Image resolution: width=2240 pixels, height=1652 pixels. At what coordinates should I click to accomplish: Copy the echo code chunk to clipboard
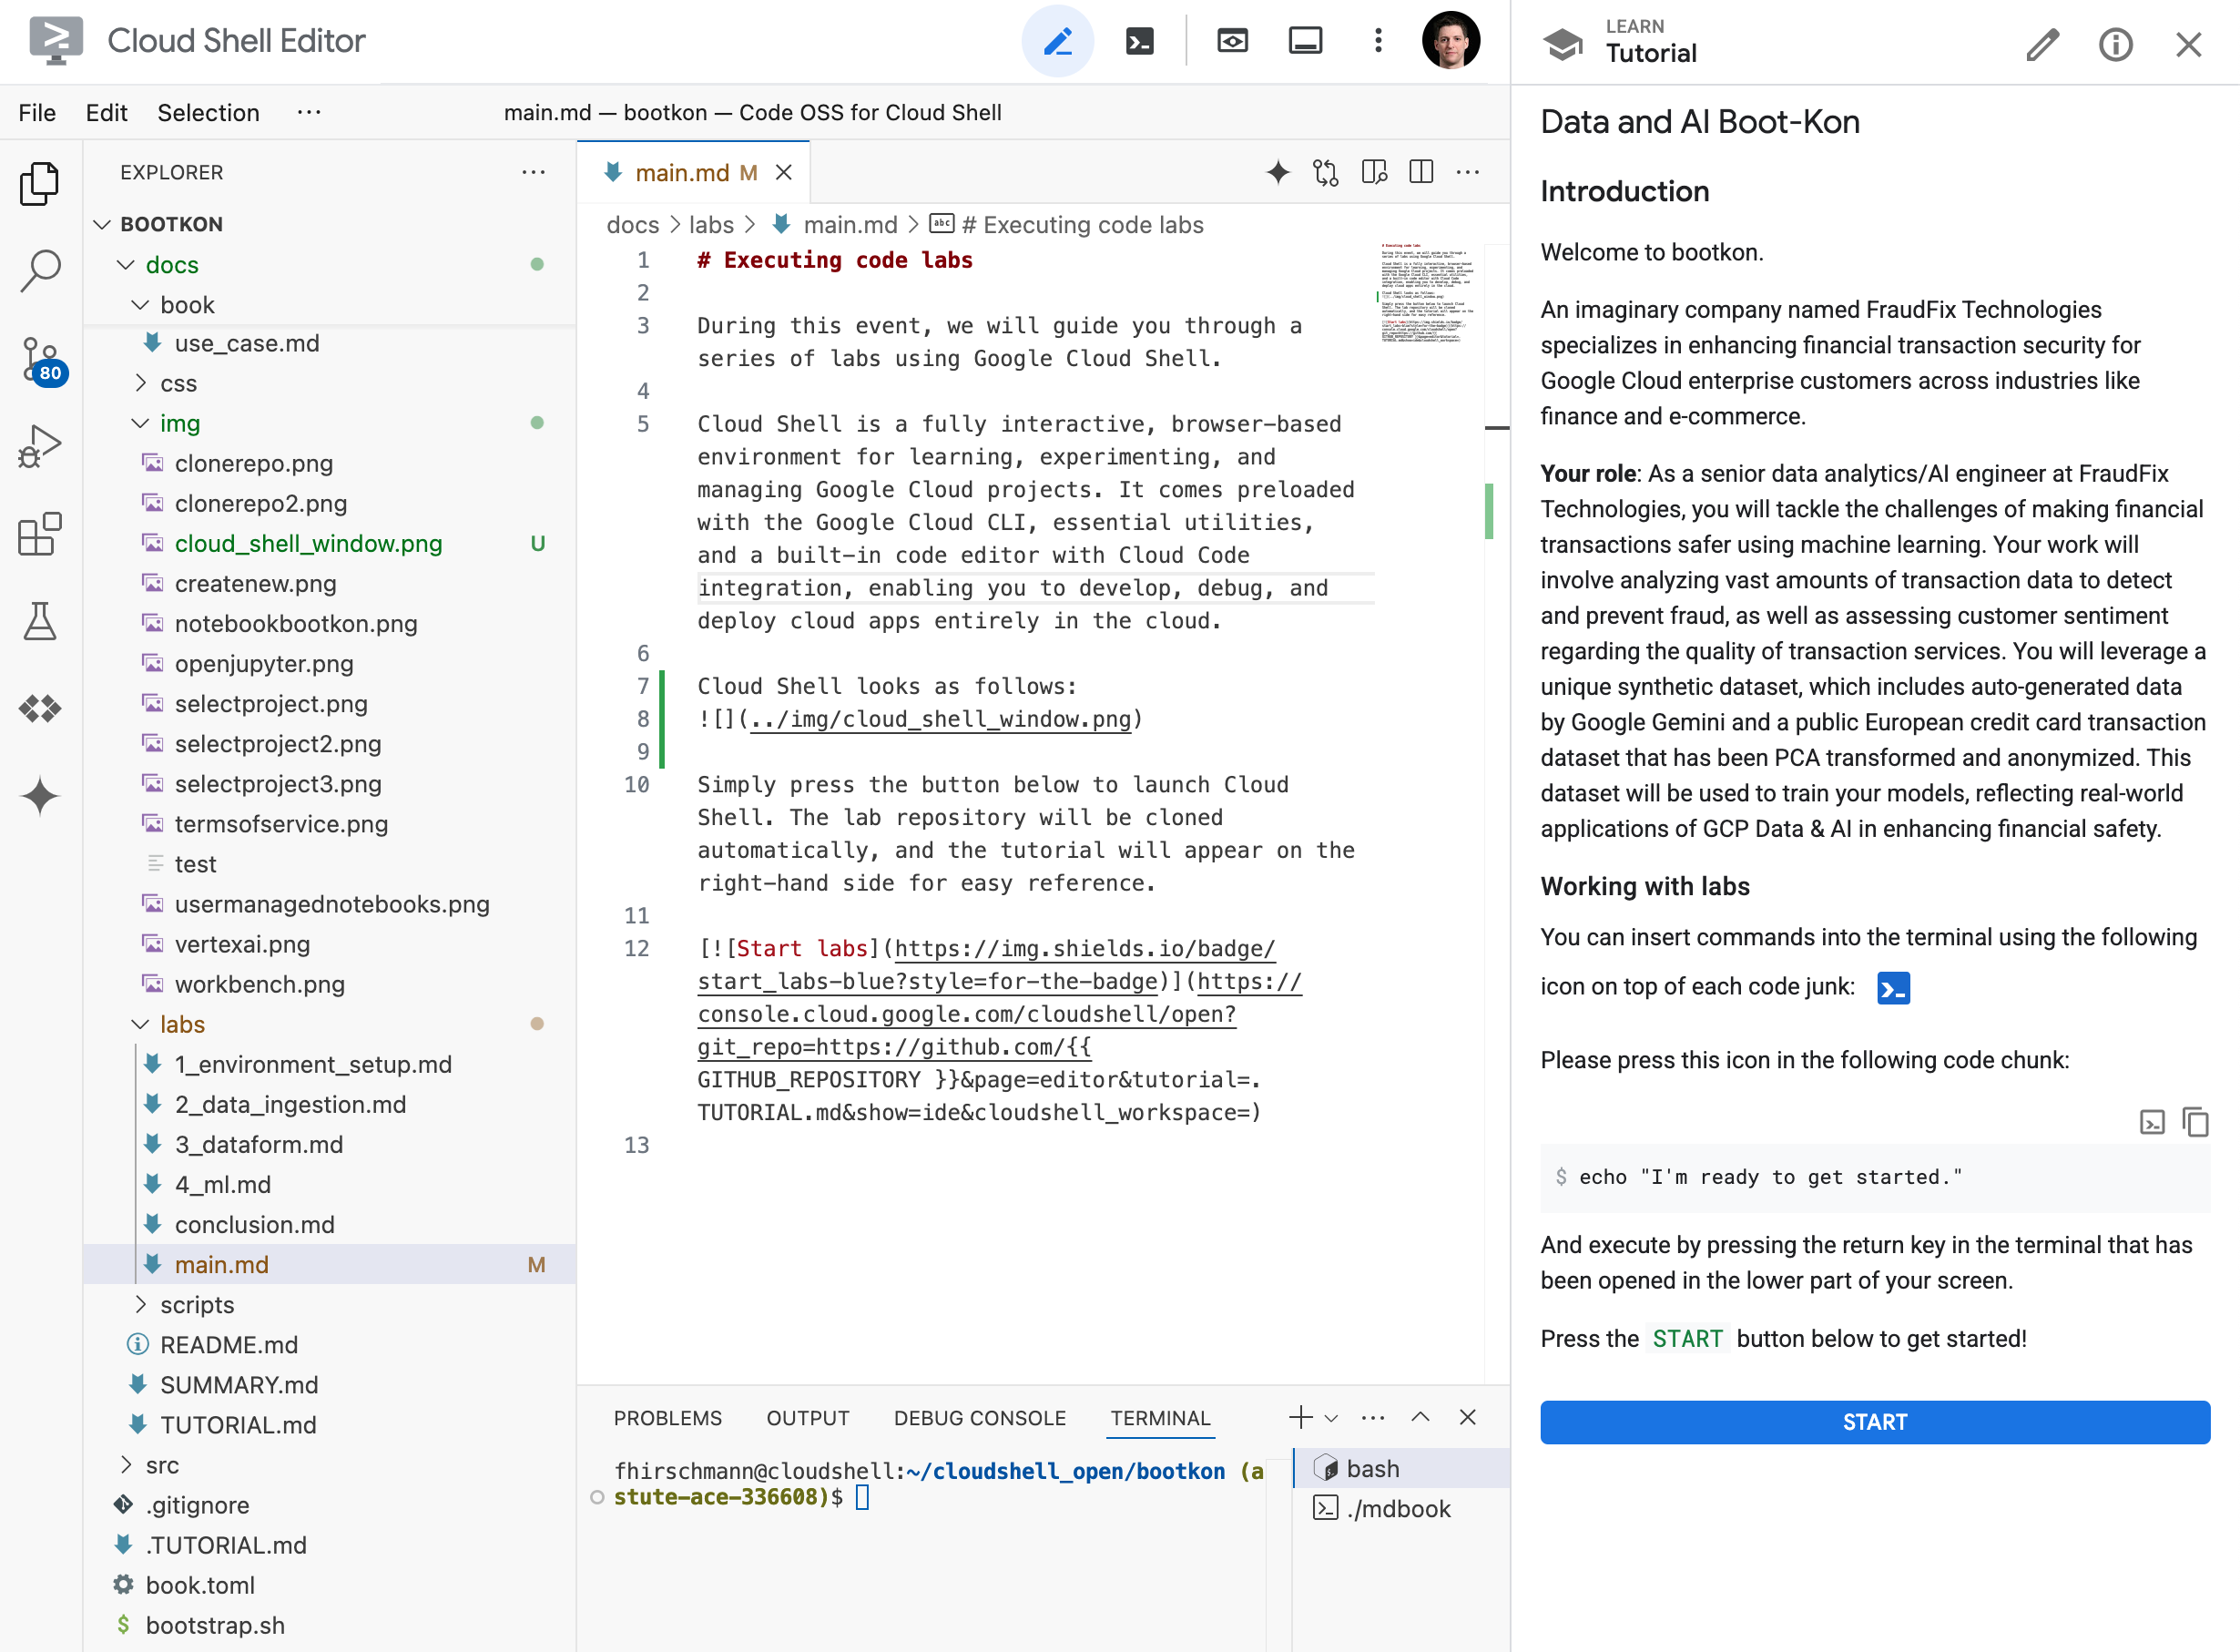(2195, 1122)
